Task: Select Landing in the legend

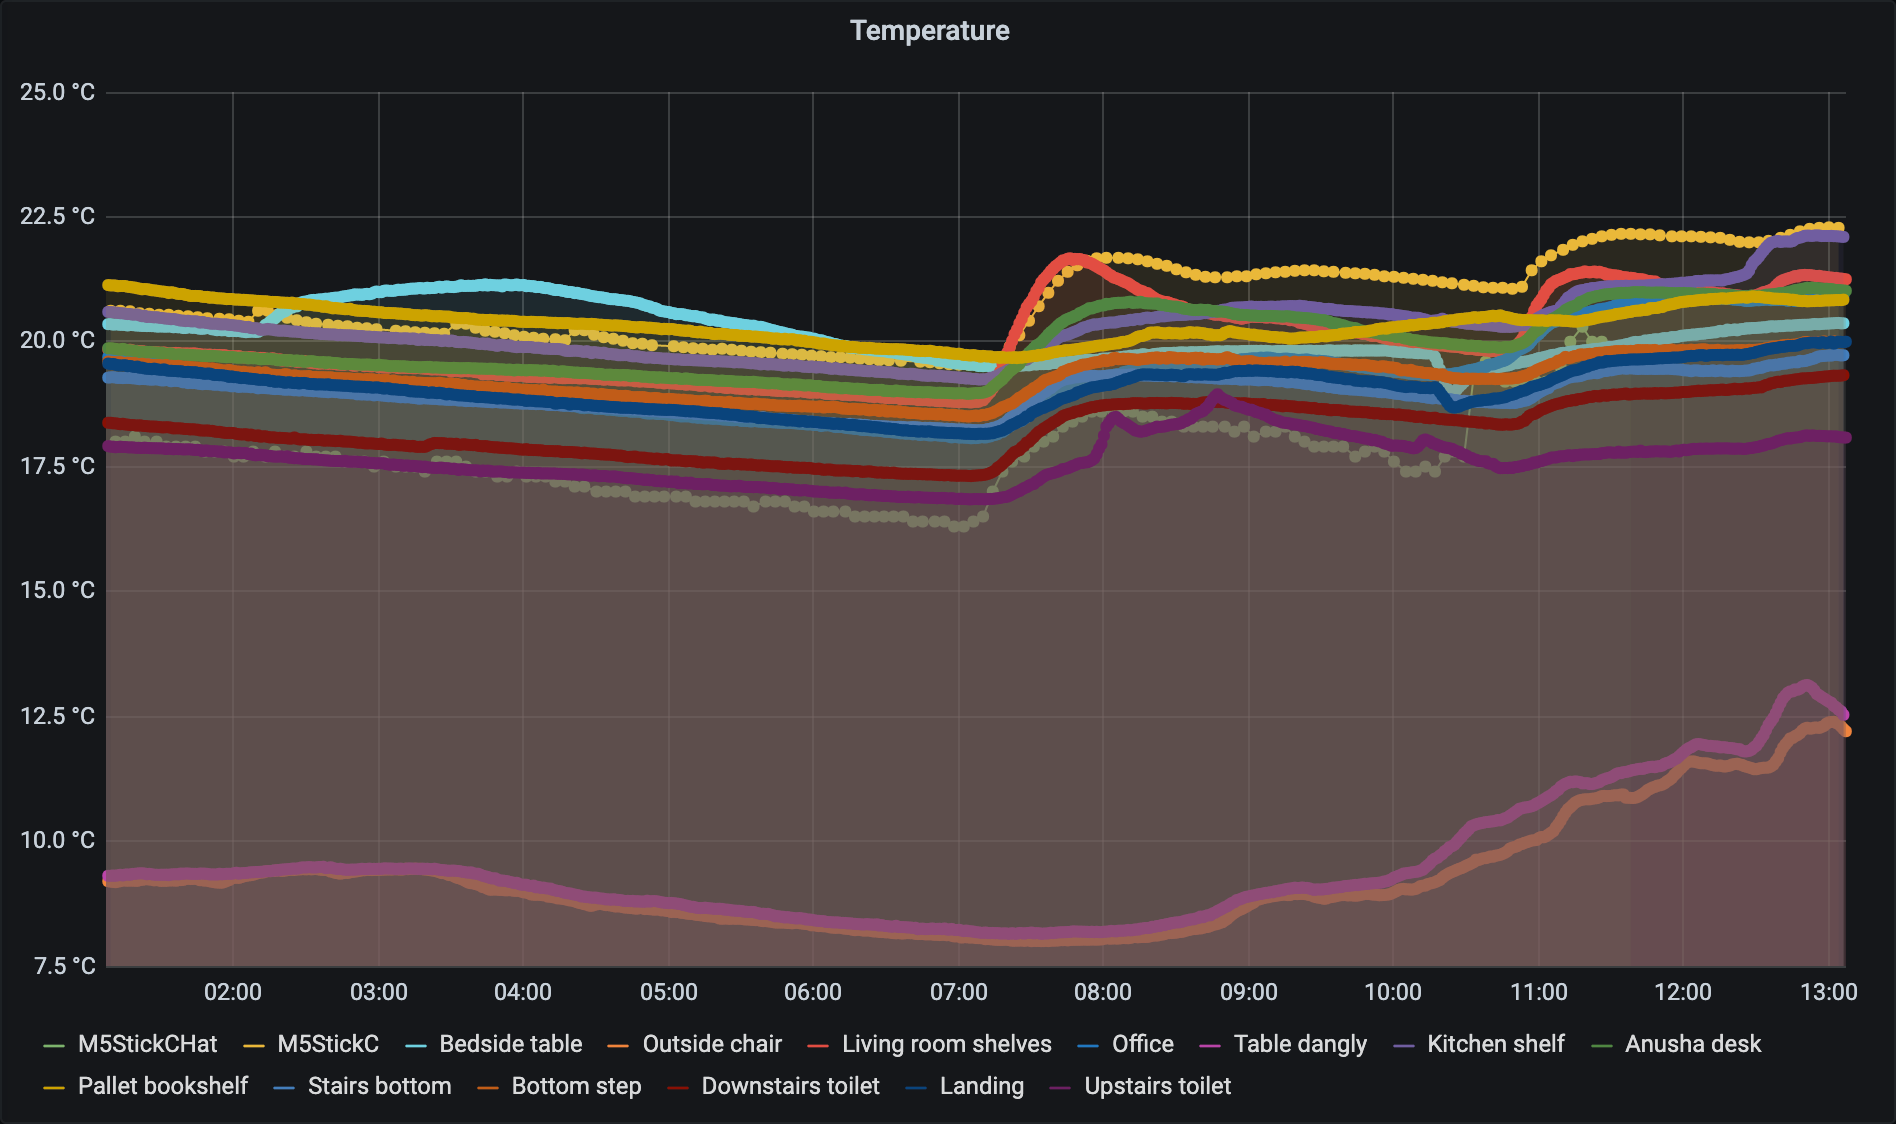Action: point(981,1086)
